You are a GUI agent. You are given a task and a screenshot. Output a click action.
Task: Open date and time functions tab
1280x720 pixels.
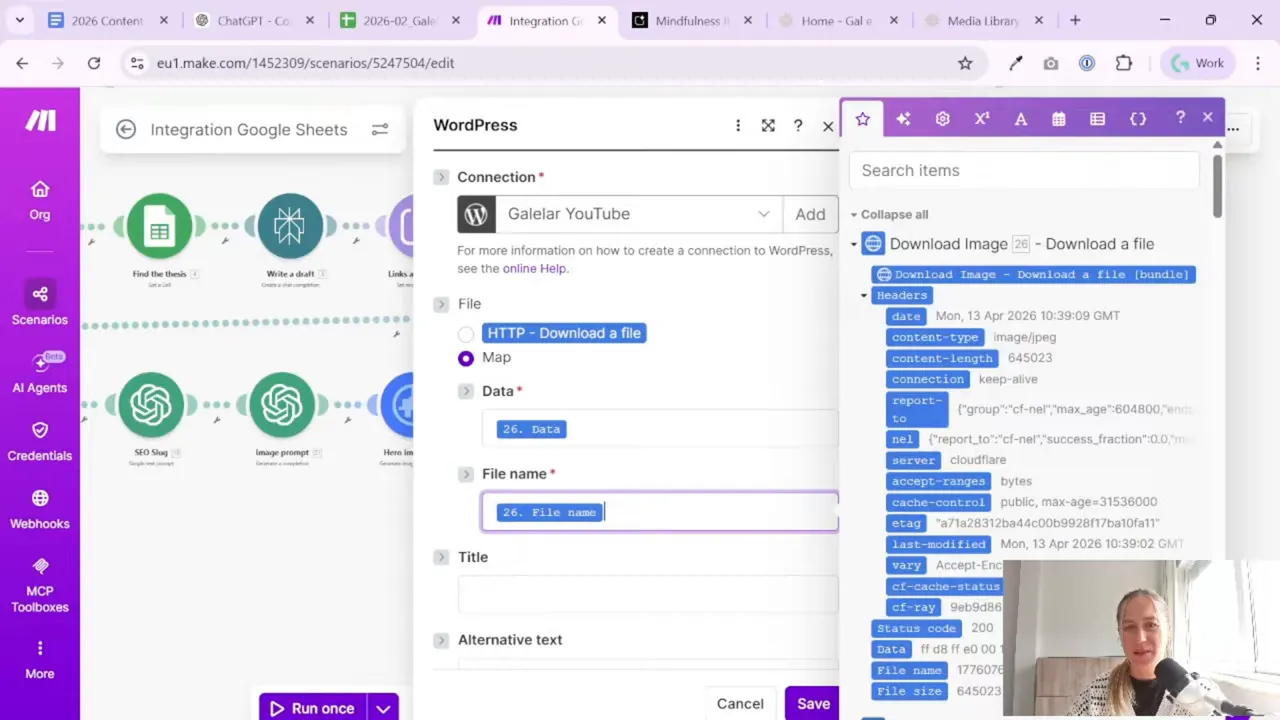(1059, 119)
